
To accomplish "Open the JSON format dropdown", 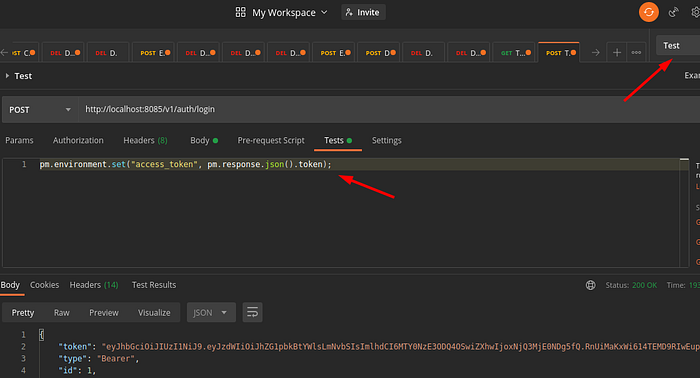I will (211, 313).
